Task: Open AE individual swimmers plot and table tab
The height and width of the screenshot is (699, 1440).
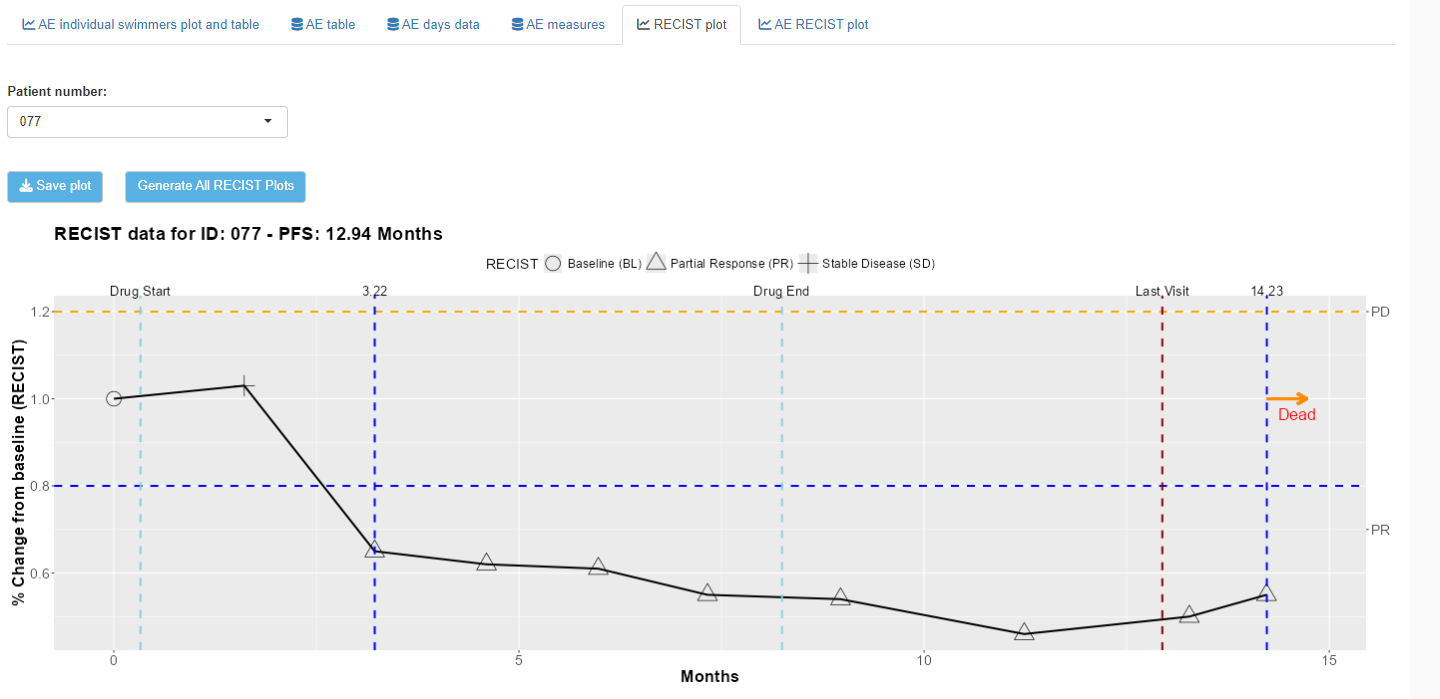Action: (141, 24)
